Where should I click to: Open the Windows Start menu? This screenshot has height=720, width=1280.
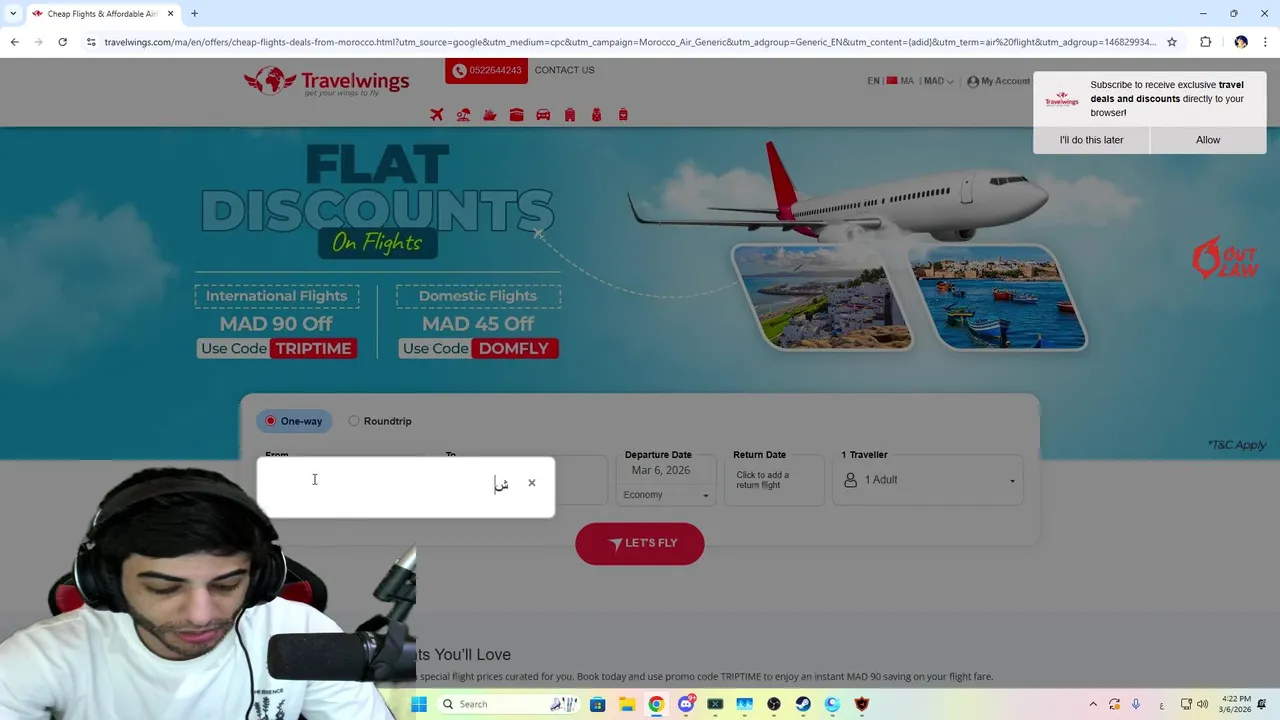pos(419,704)
